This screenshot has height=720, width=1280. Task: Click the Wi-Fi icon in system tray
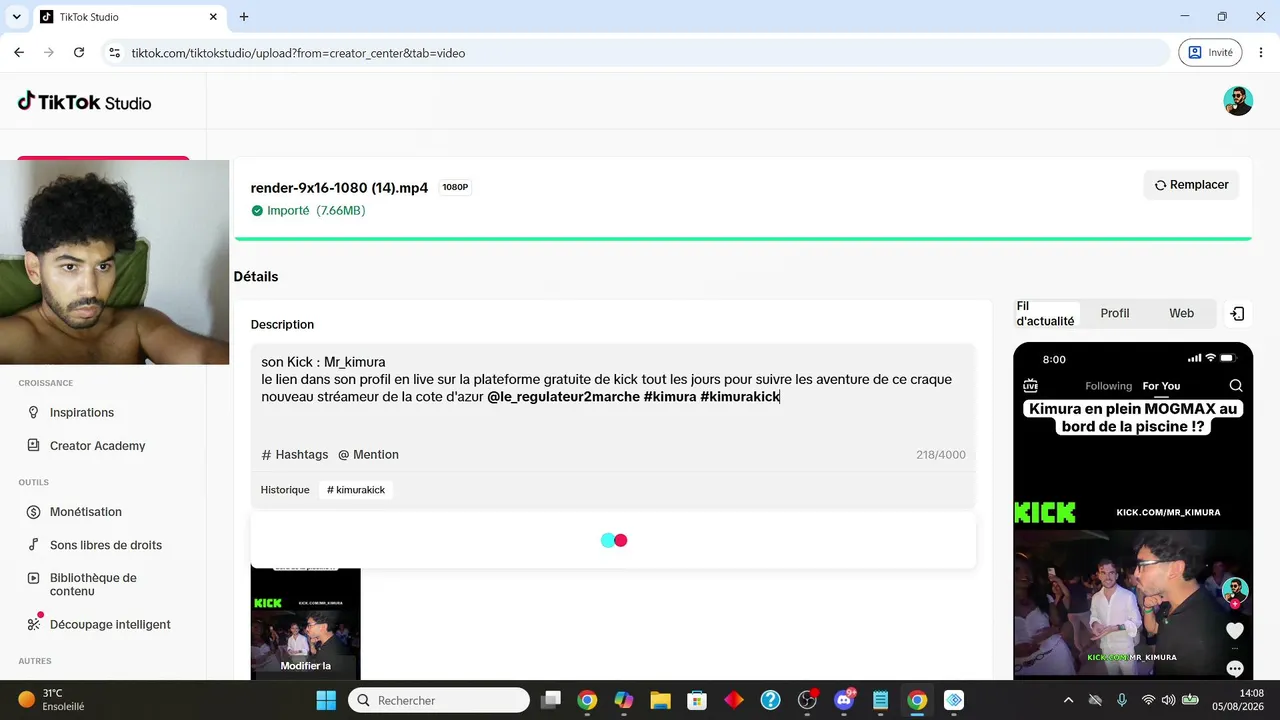pos(1148,700)
